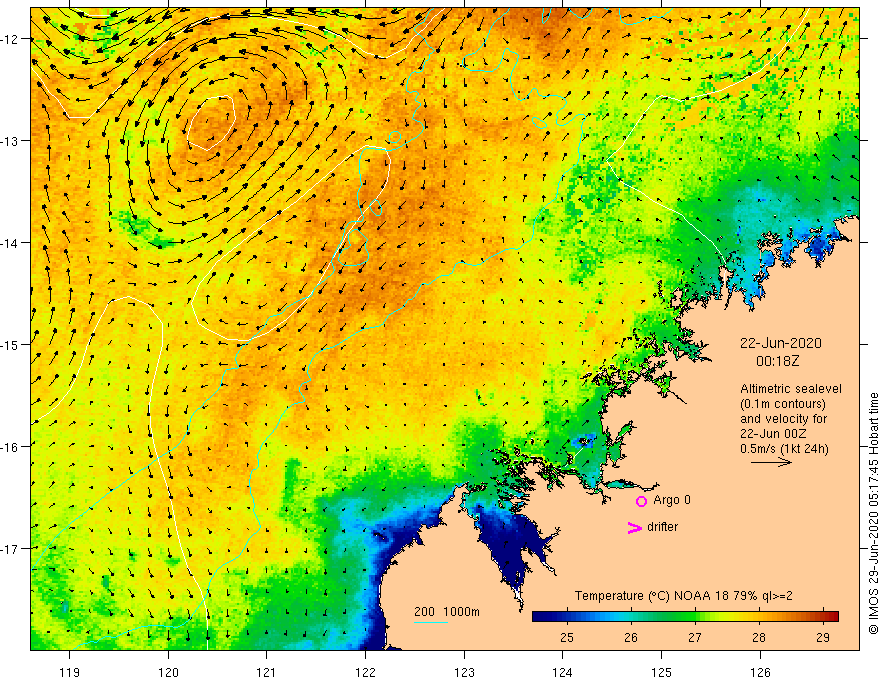Click the longitude axis label 120
Viewport: 880px width, 680px height.
pyautogui.click(x=168, y=672)
